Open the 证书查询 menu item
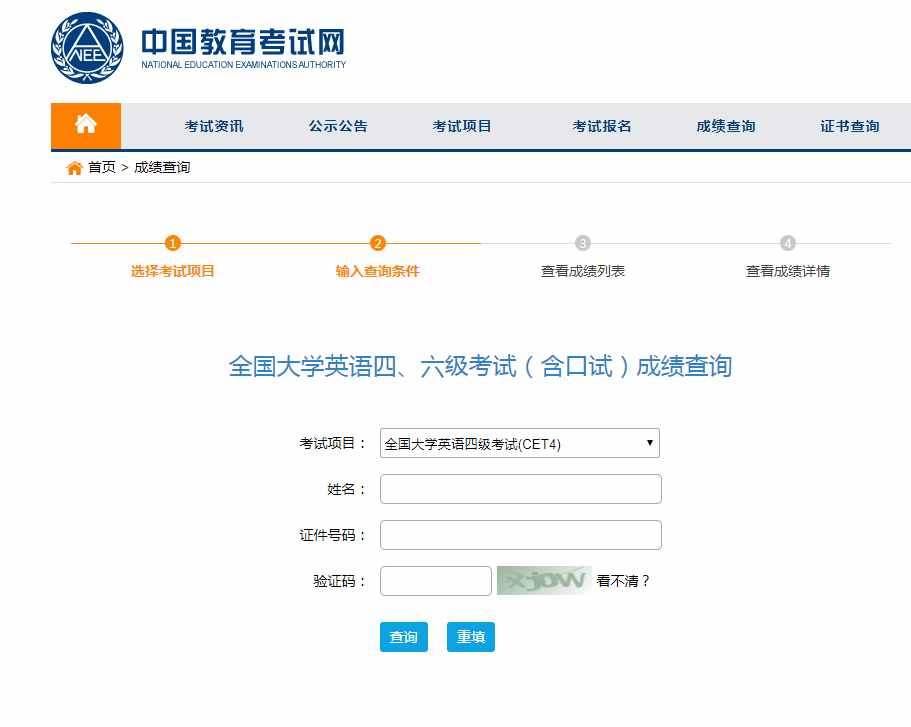Viewport: 911px width, 727px height. tap(849, 126)
